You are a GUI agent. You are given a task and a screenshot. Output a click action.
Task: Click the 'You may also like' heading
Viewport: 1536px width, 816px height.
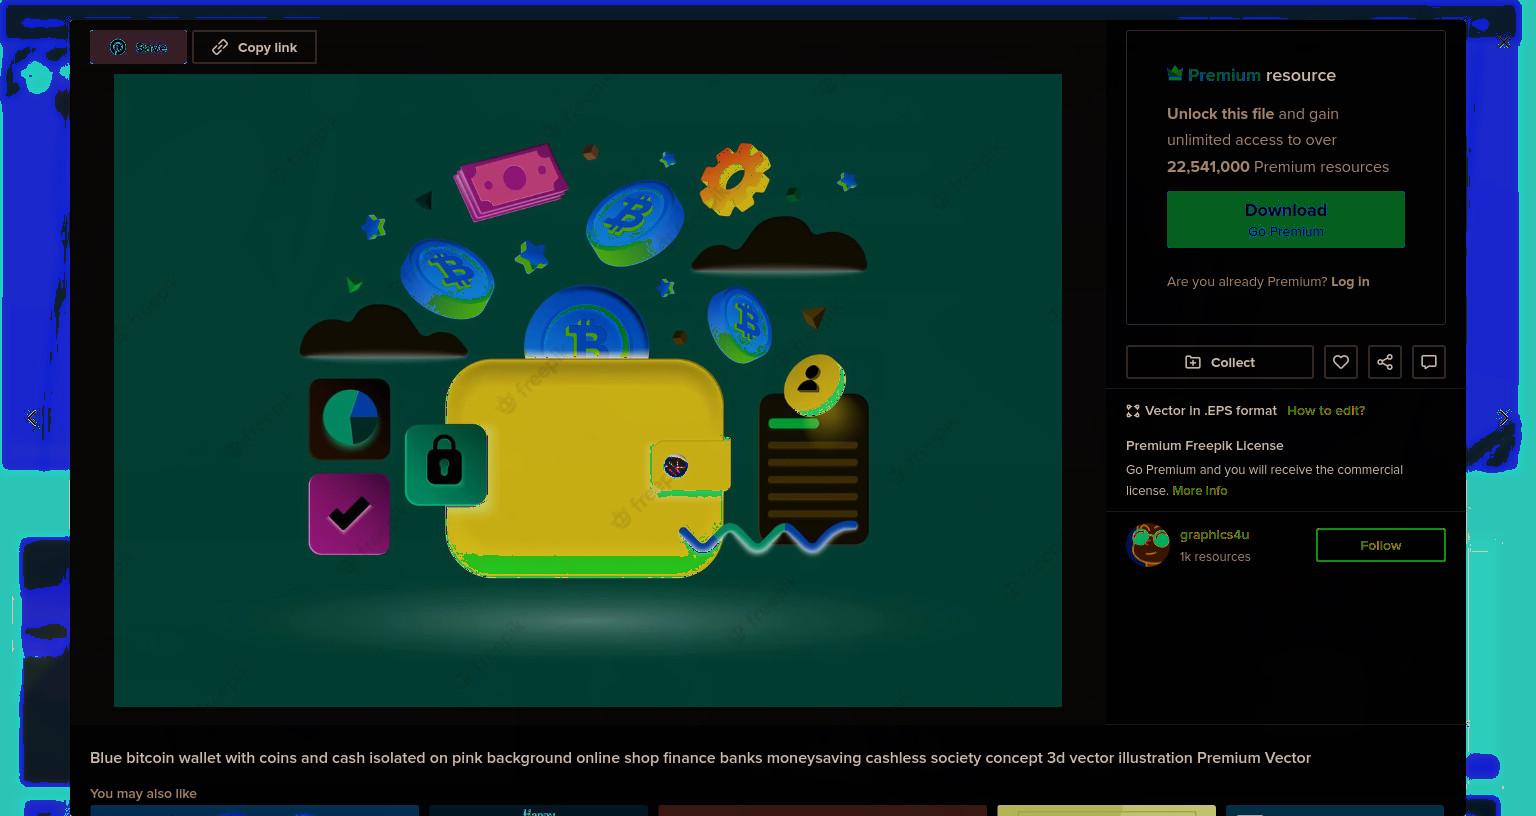143,794
